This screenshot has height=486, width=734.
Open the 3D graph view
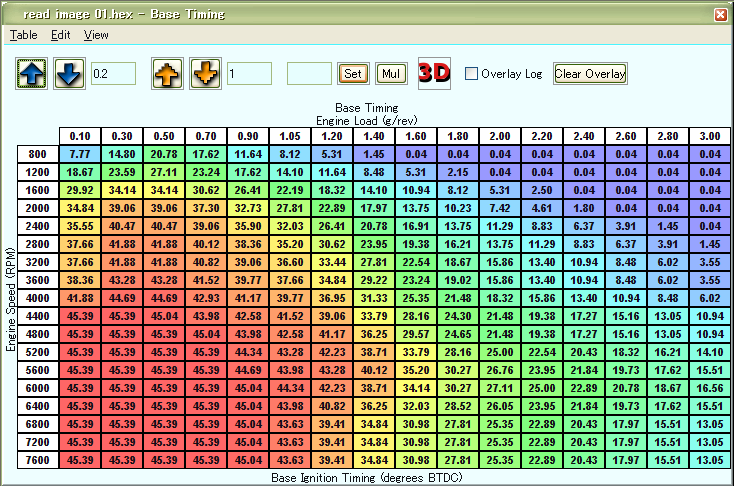click(434, 74)
